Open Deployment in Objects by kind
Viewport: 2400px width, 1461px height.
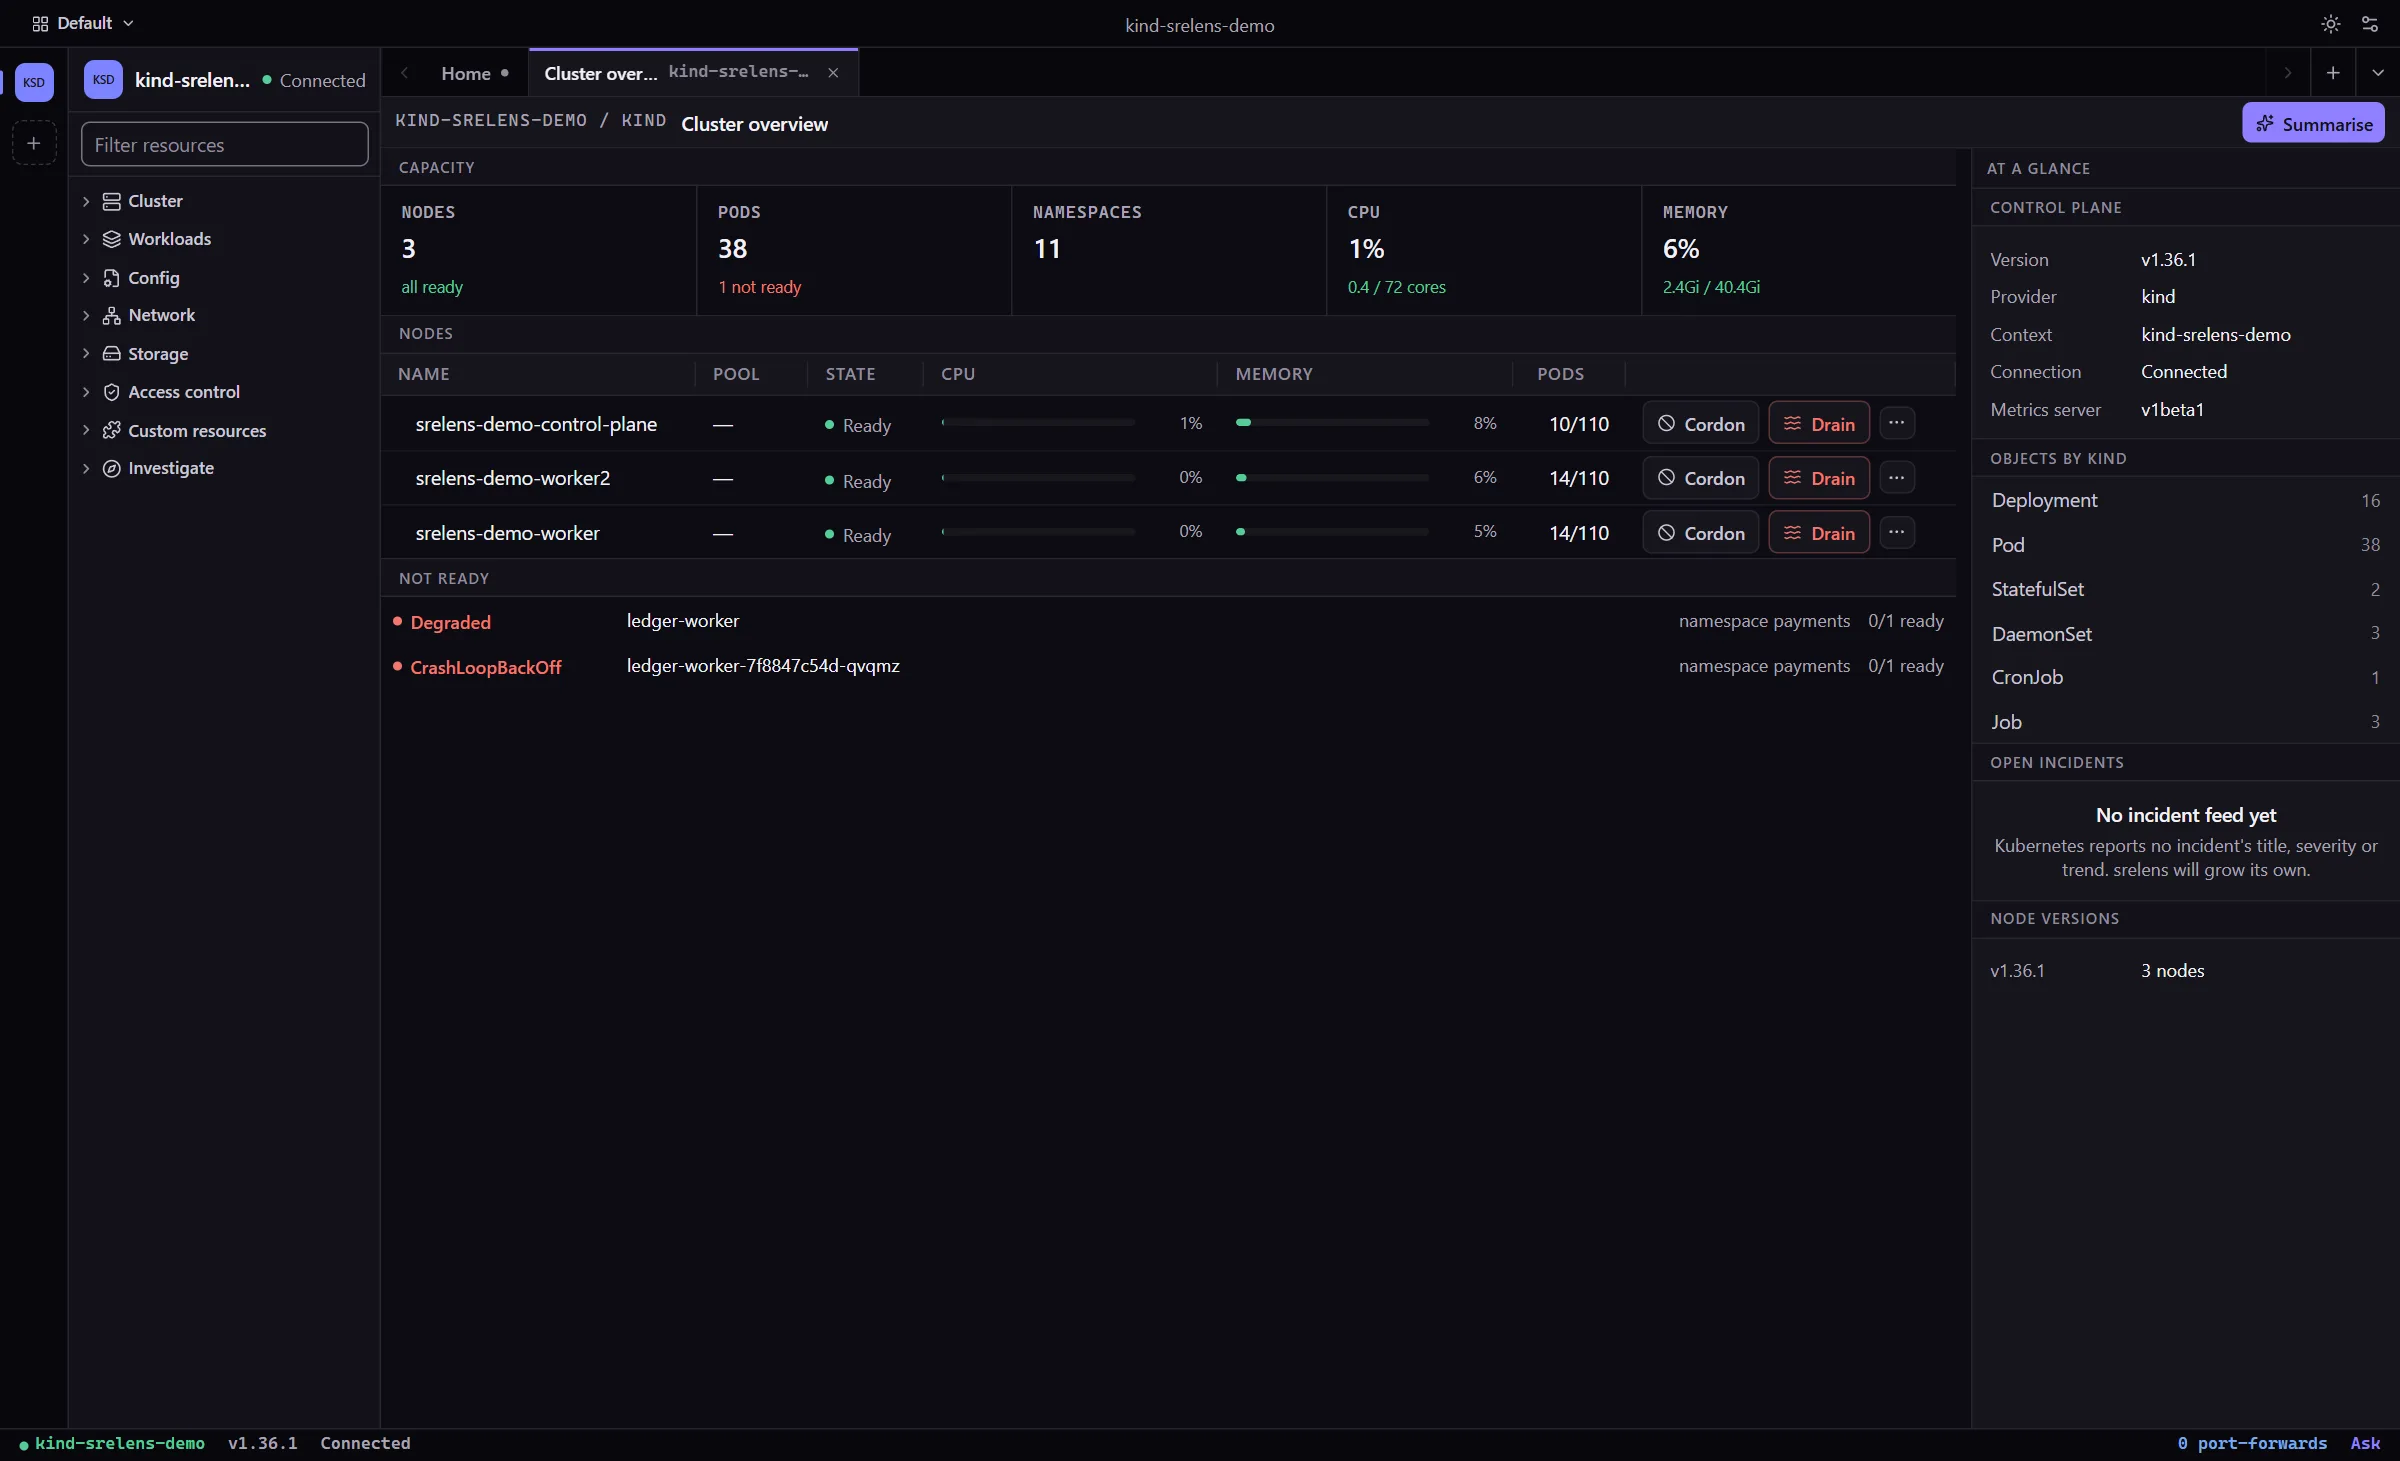pos(2185,501)
